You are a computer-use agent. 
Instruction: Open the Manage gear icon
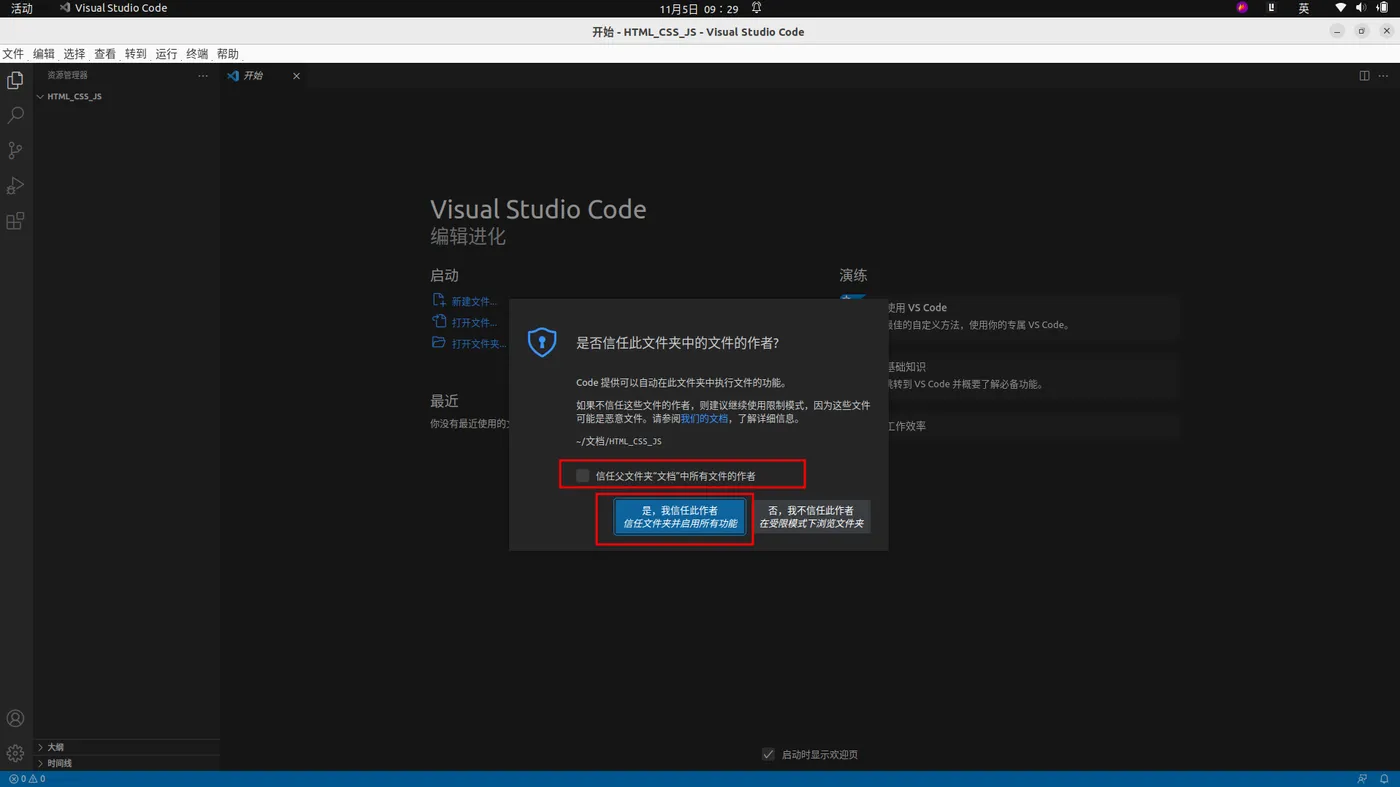coord(15,753)
